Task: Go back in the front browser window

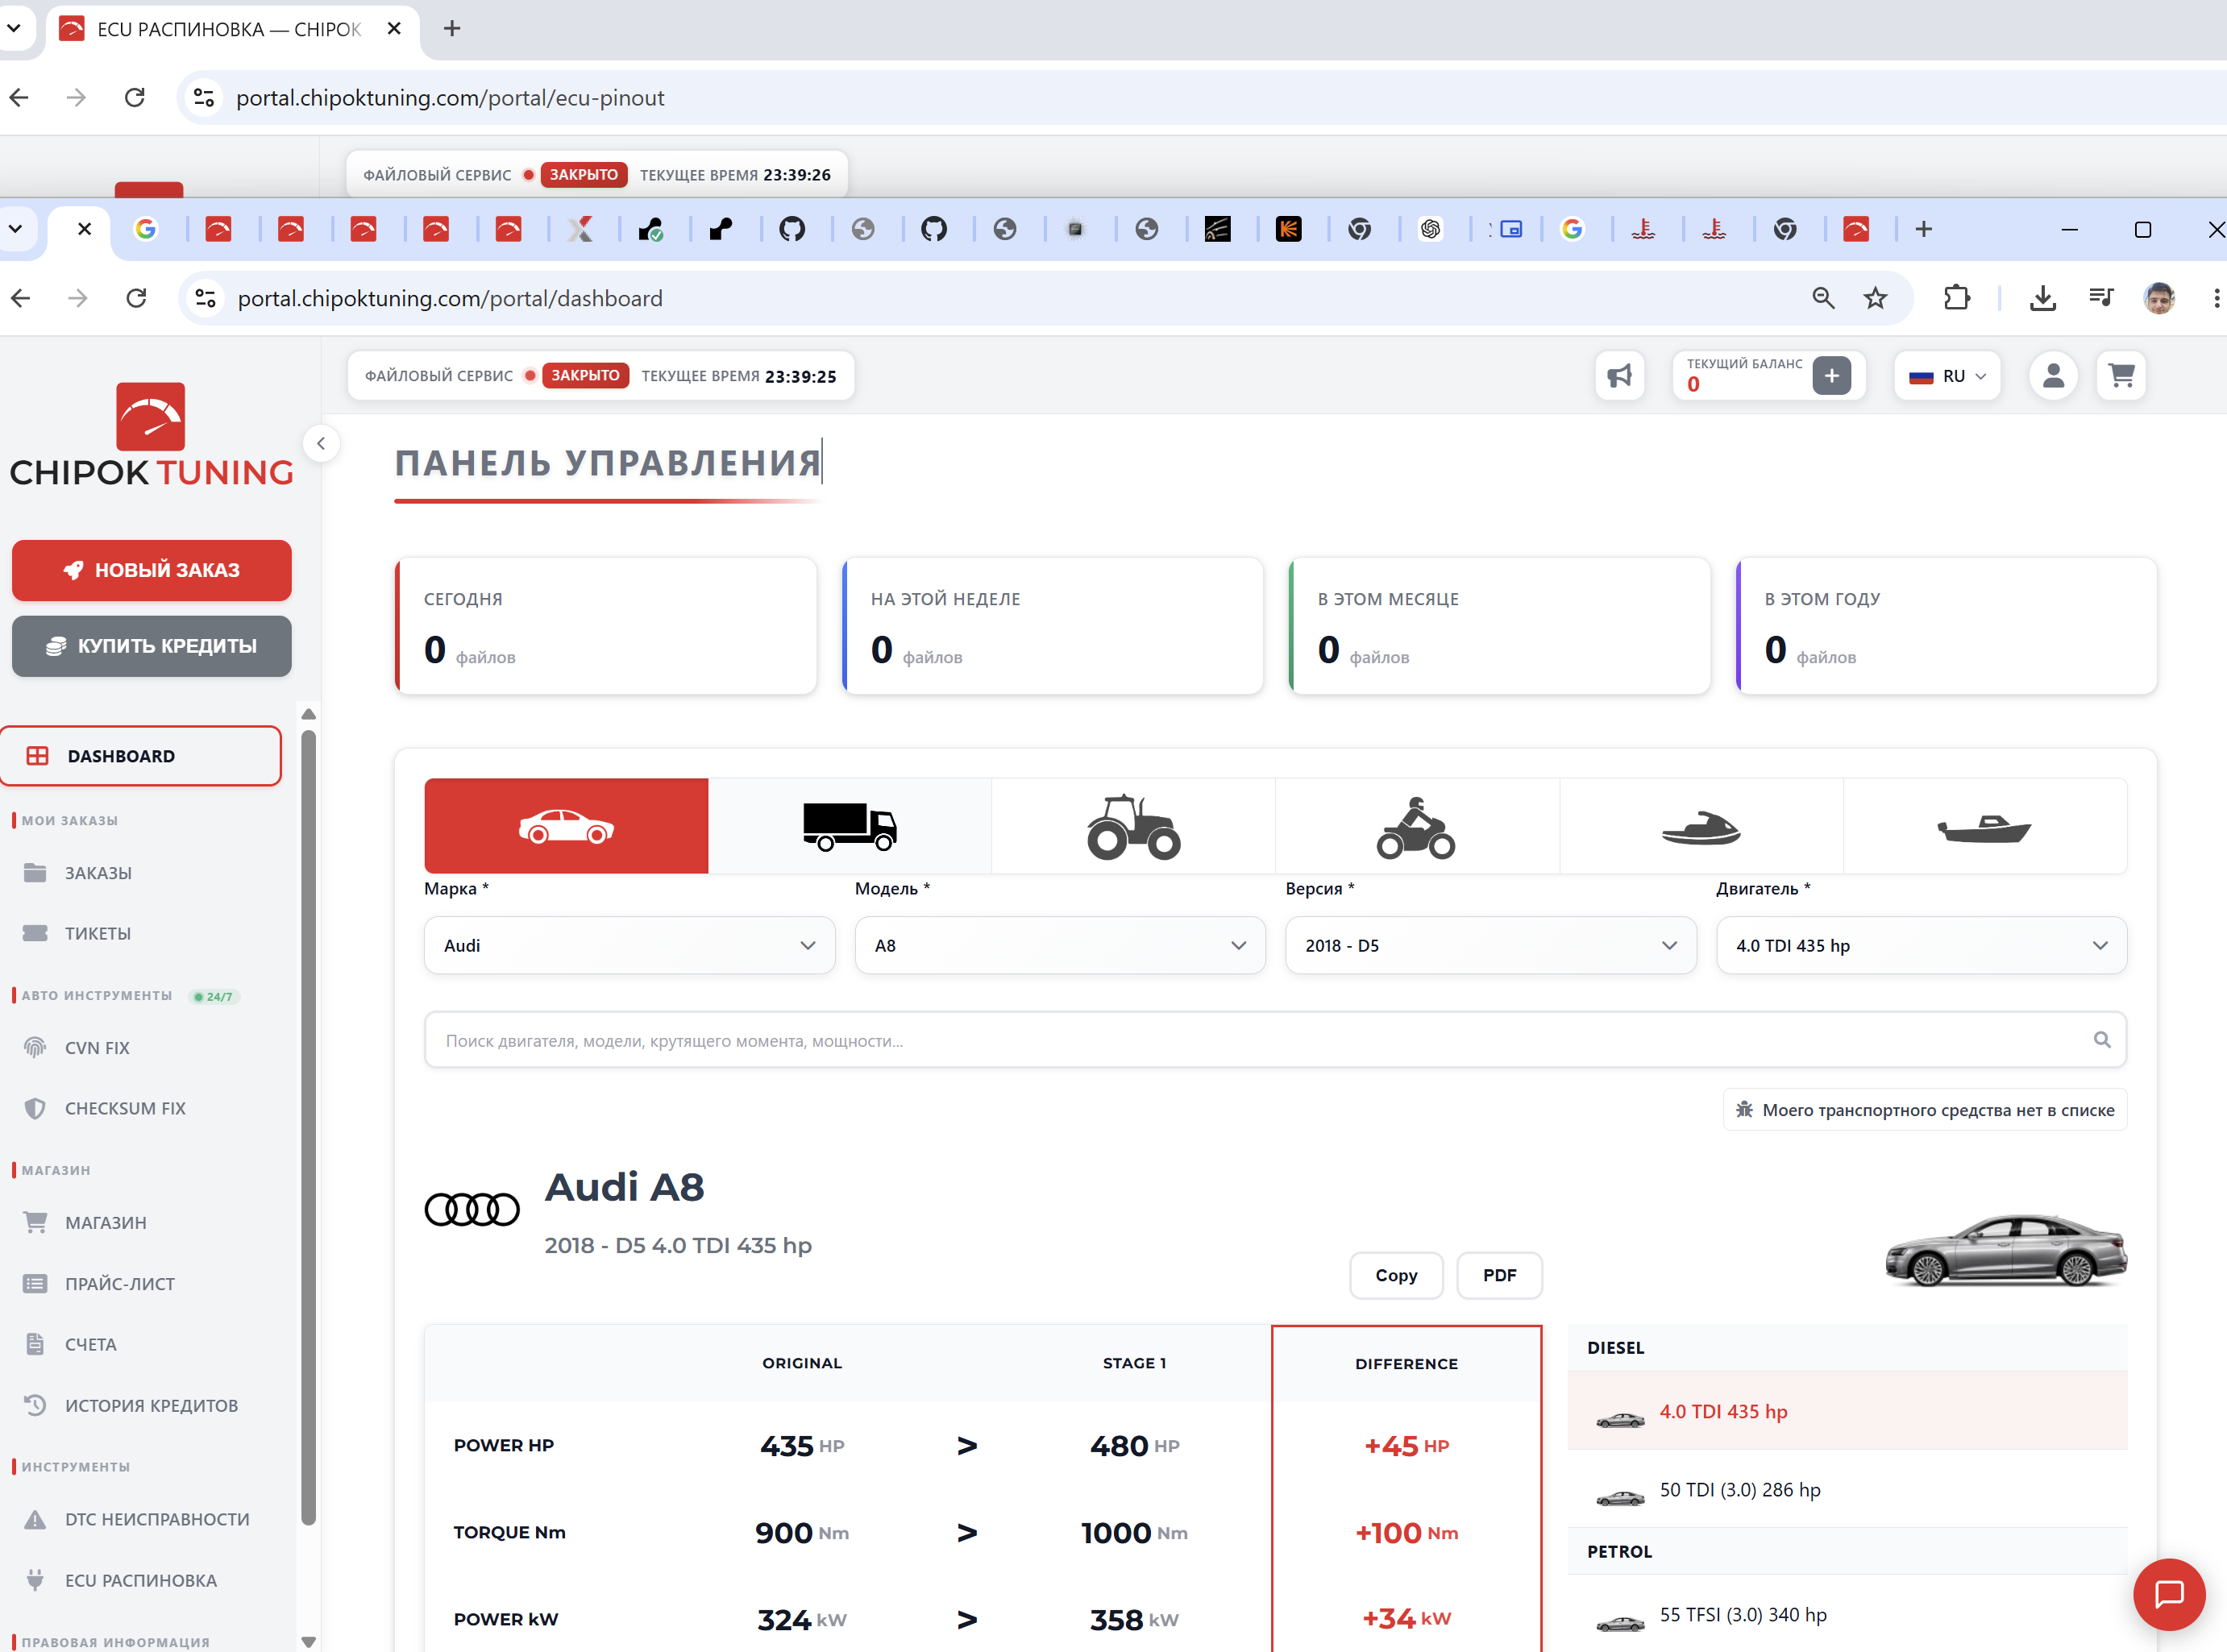Action: [20, 298]
